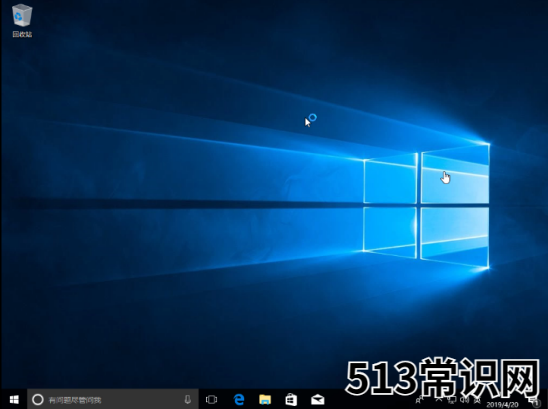Activate the Cortana microphone

(x=188, y=399)
